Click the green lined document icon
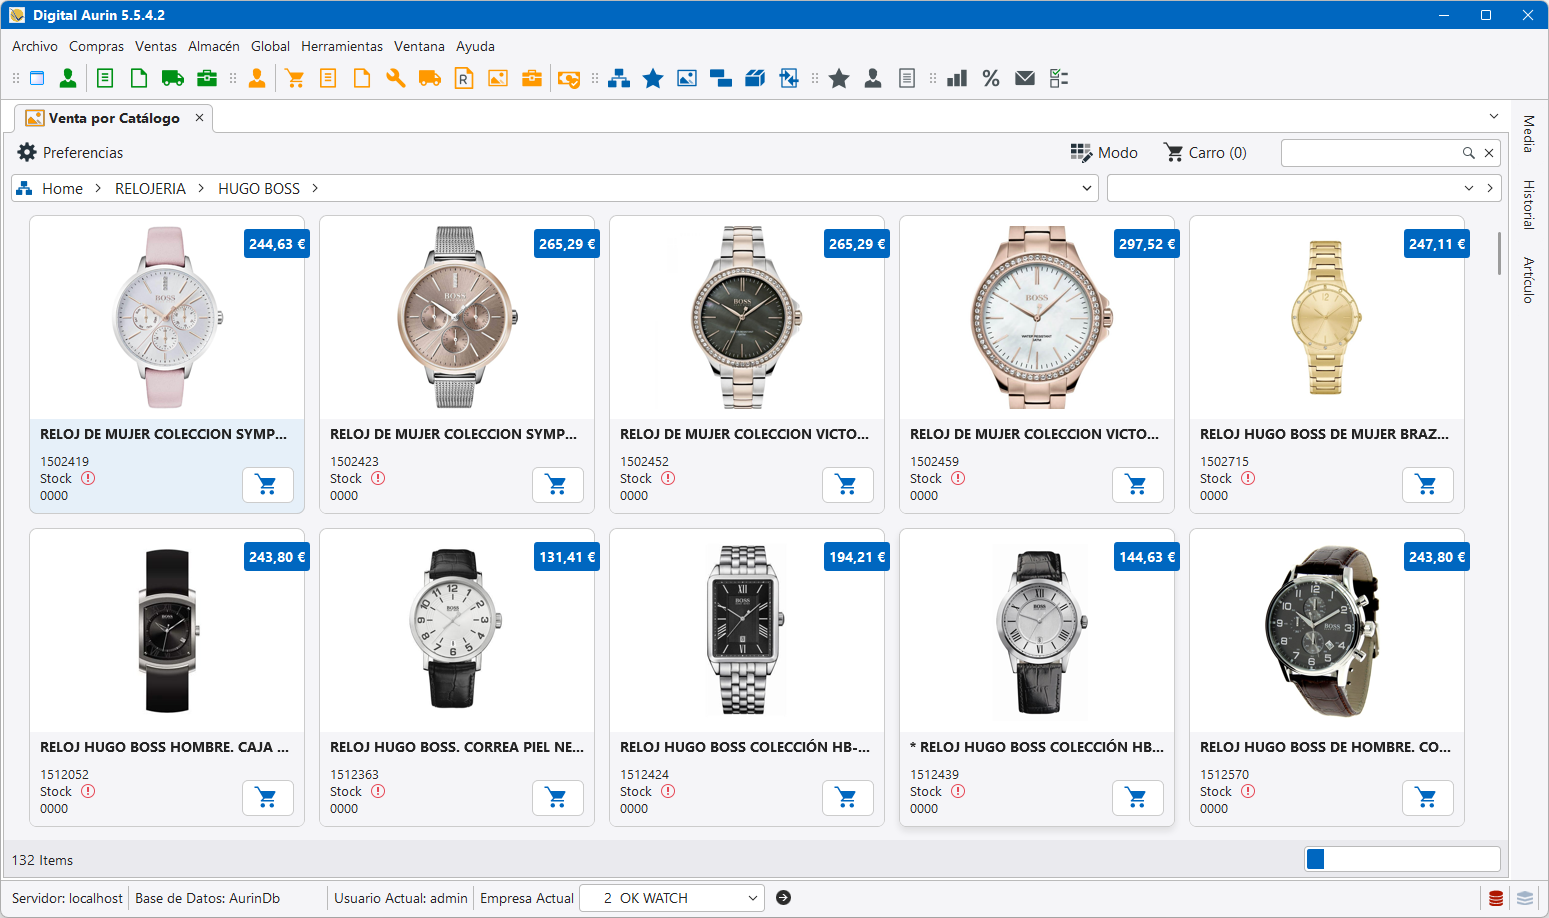 pos(105,78)
